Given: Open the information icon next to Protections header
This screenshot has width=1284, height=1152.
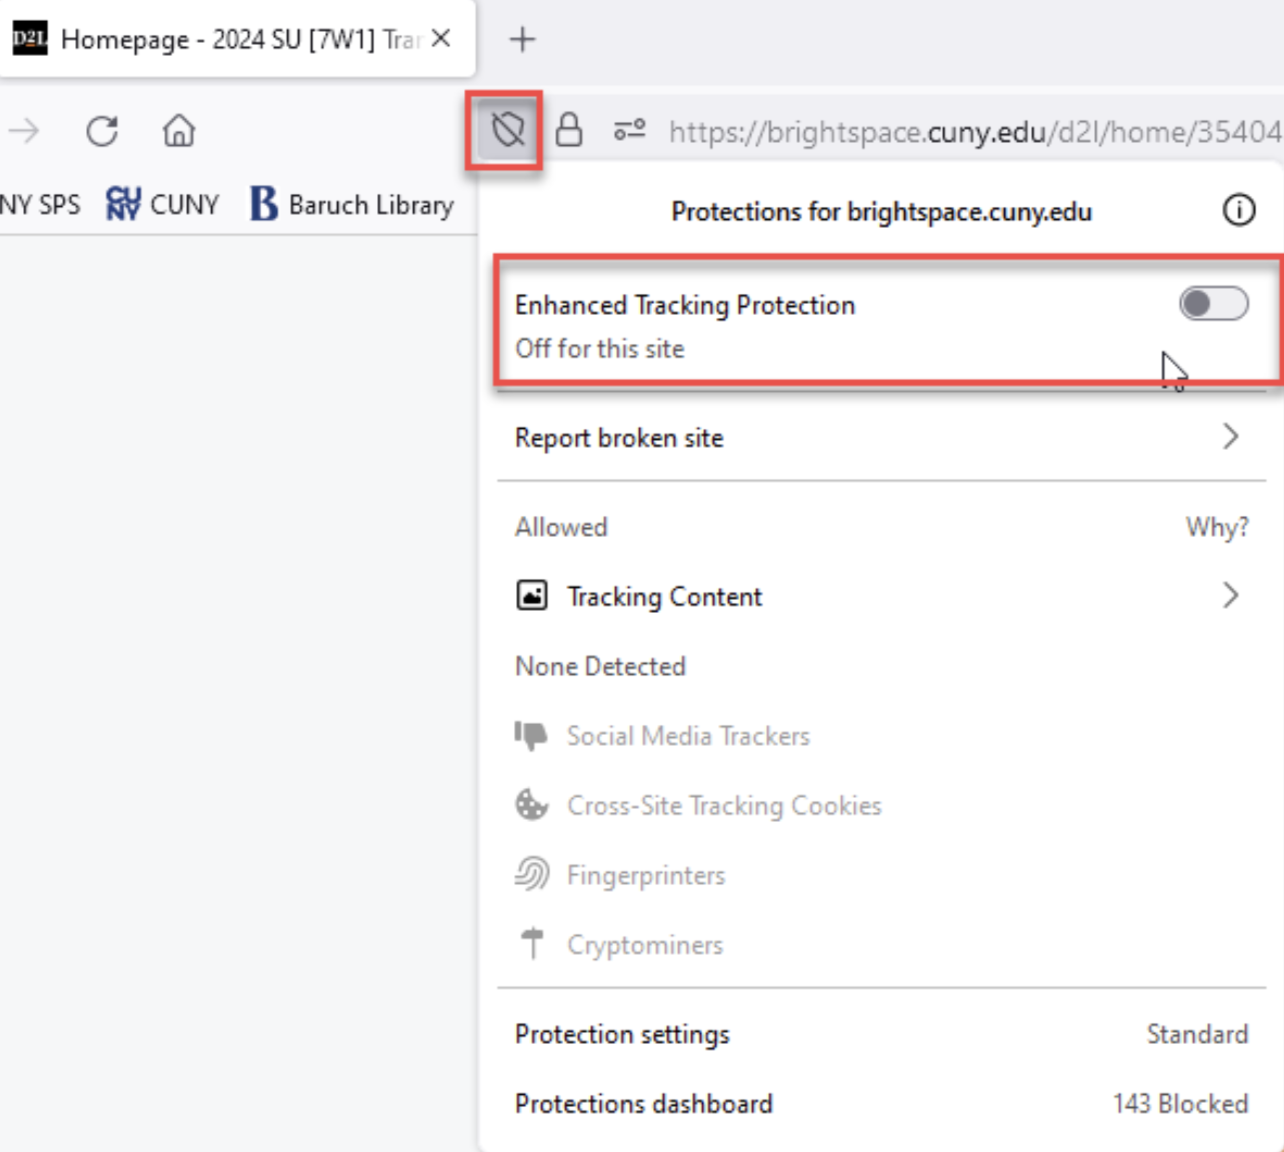Looking at the screenshot, I should [1239, 211].
